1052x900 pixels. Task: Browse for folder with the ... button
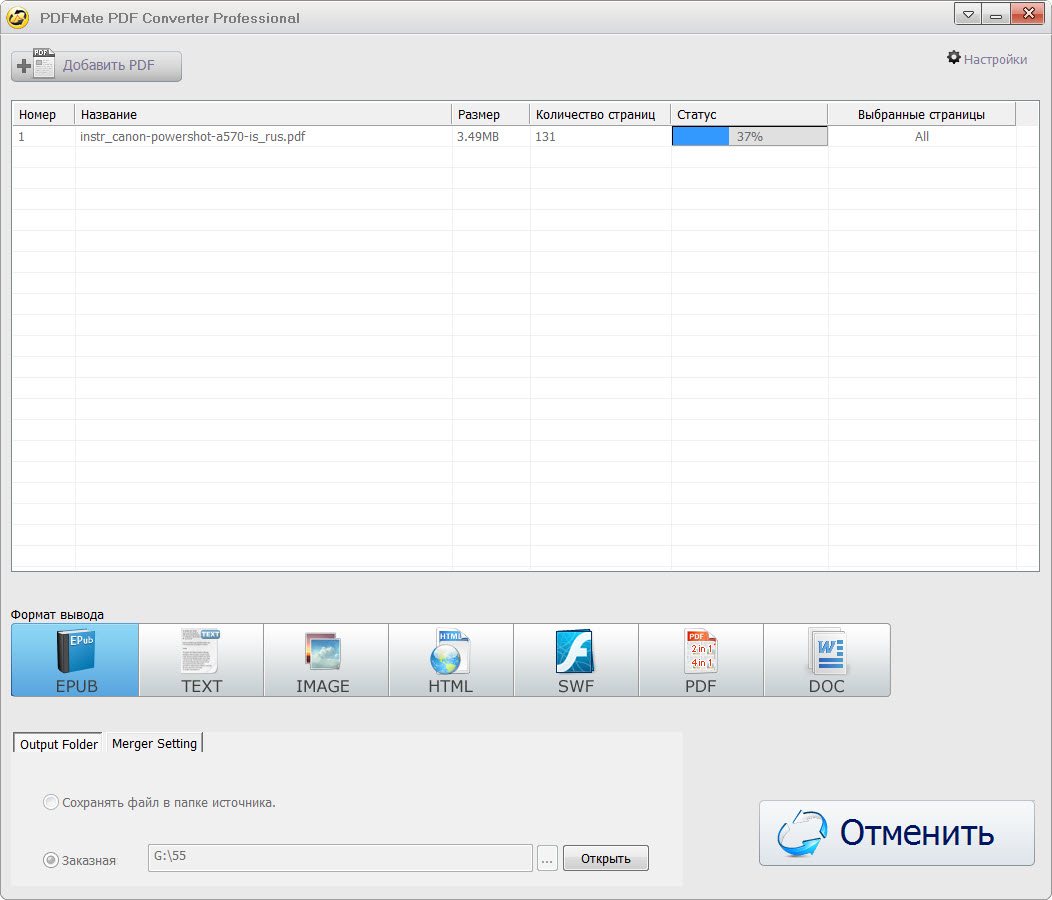pyautogui.click(x=547, y=858)
